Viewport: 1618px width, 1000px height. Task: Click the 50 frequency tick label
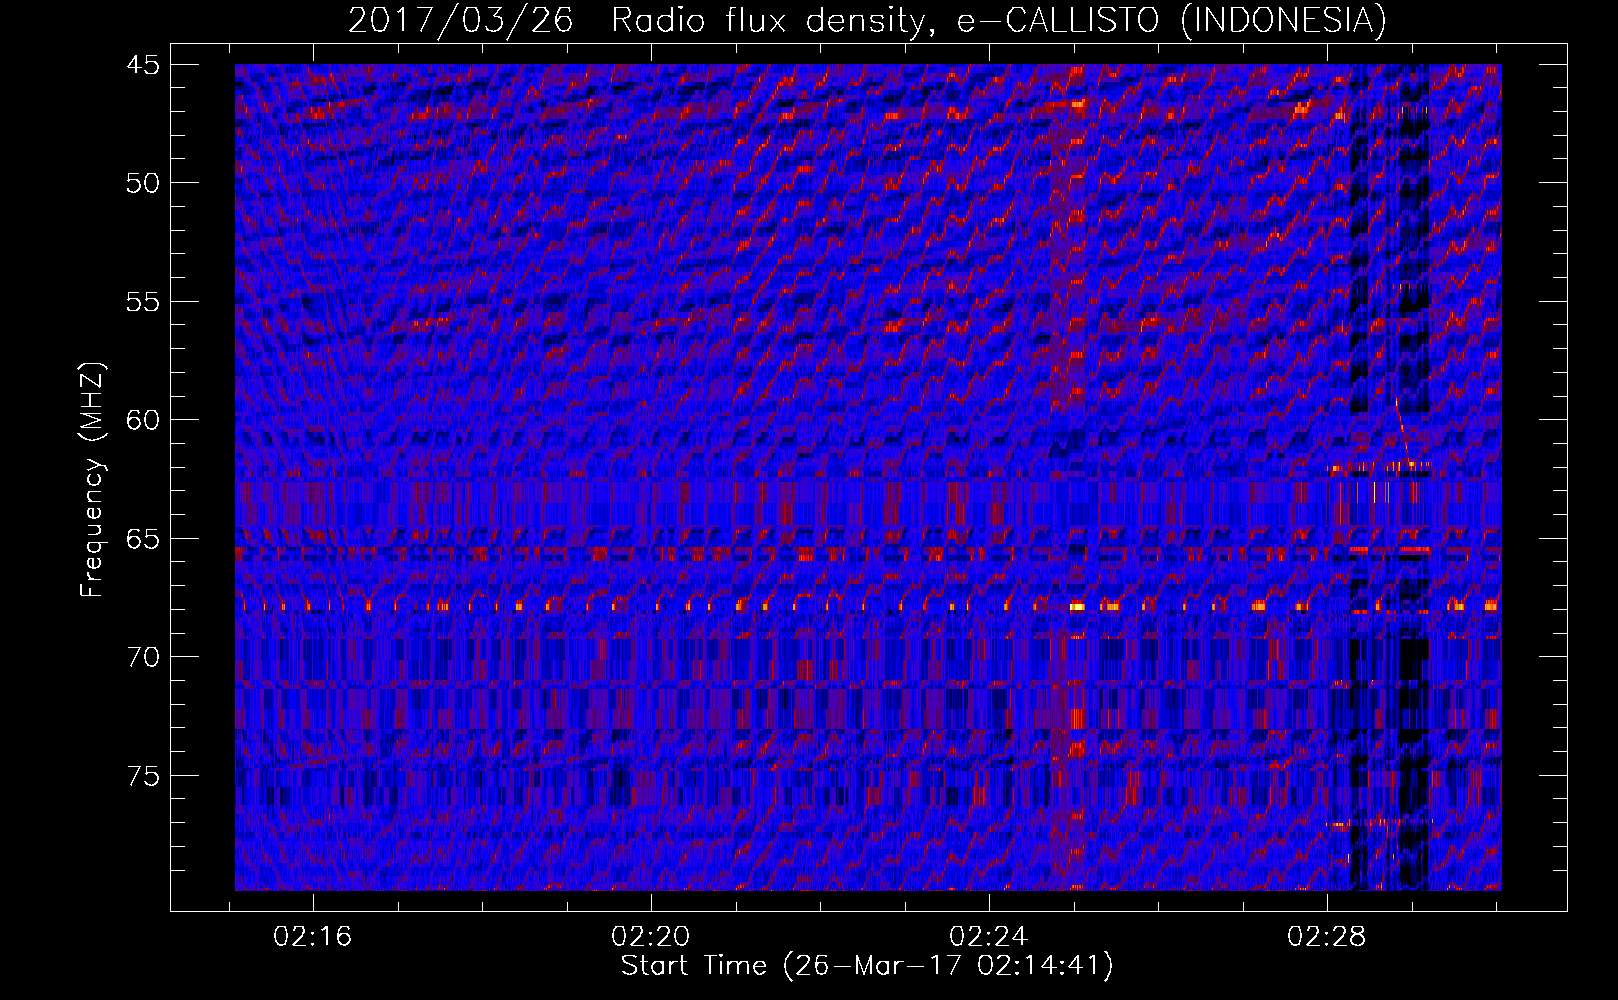coord(142,183)
